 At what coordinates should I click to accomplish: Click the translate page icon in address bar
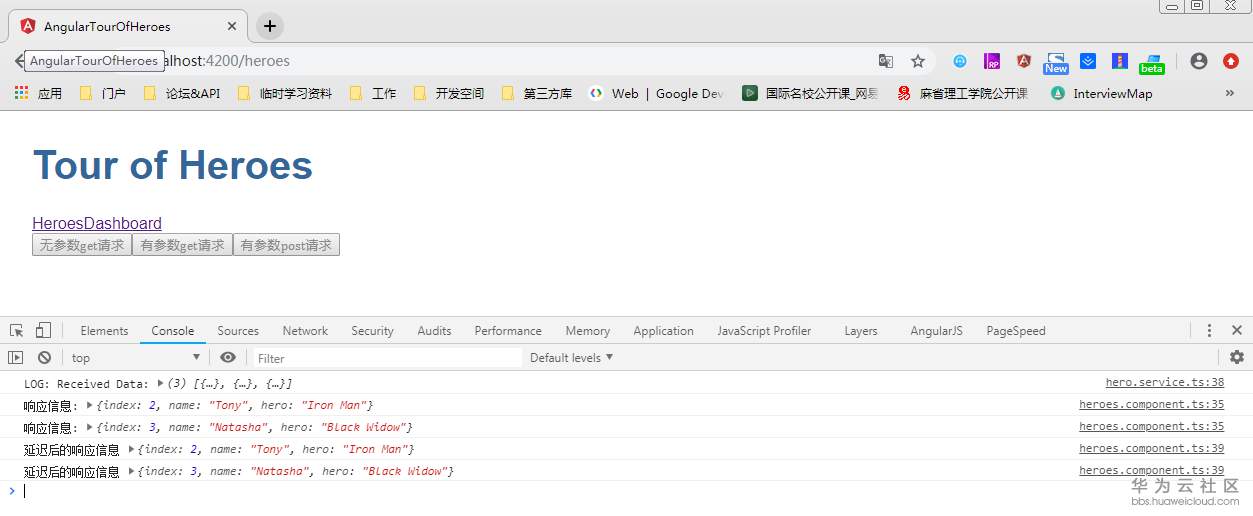(x=886, y=61)
